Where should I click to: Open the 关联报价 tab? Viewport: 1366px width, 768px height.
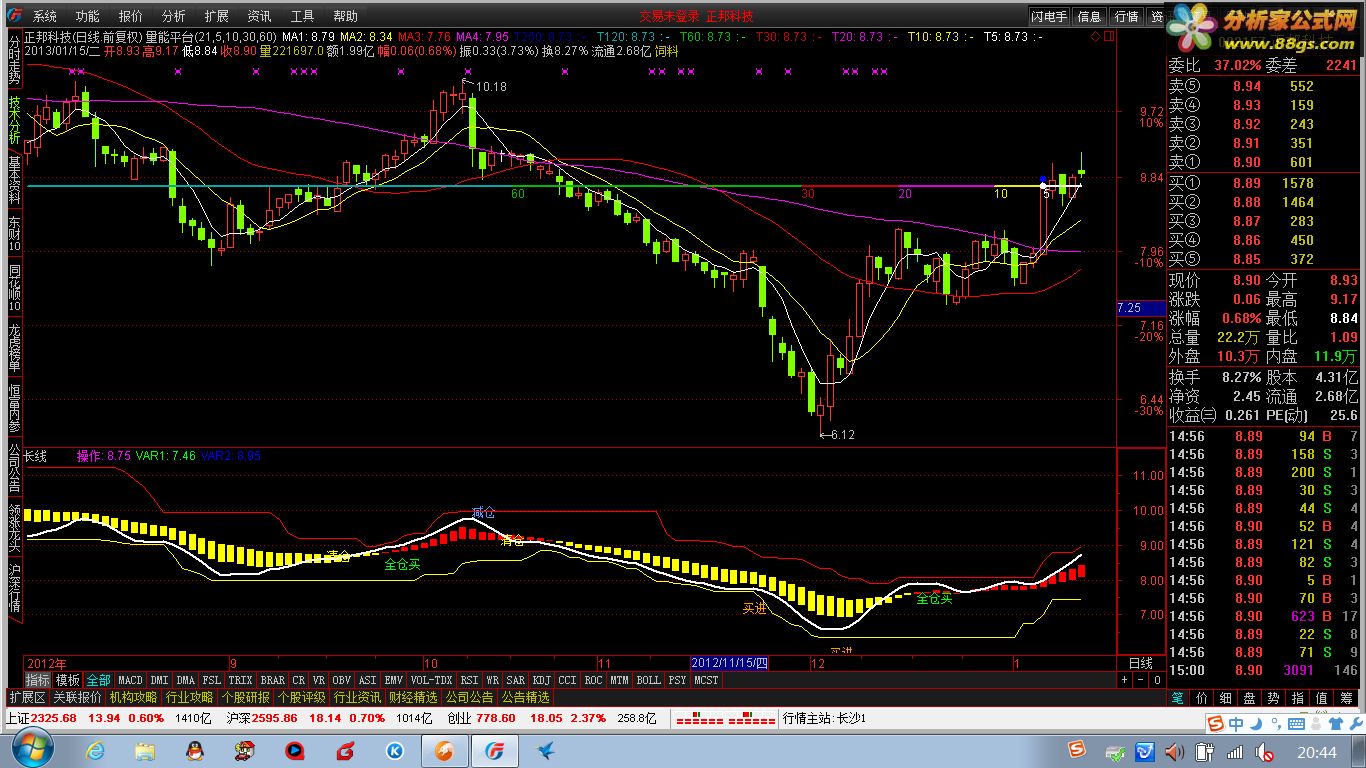(x=78, y=697)
